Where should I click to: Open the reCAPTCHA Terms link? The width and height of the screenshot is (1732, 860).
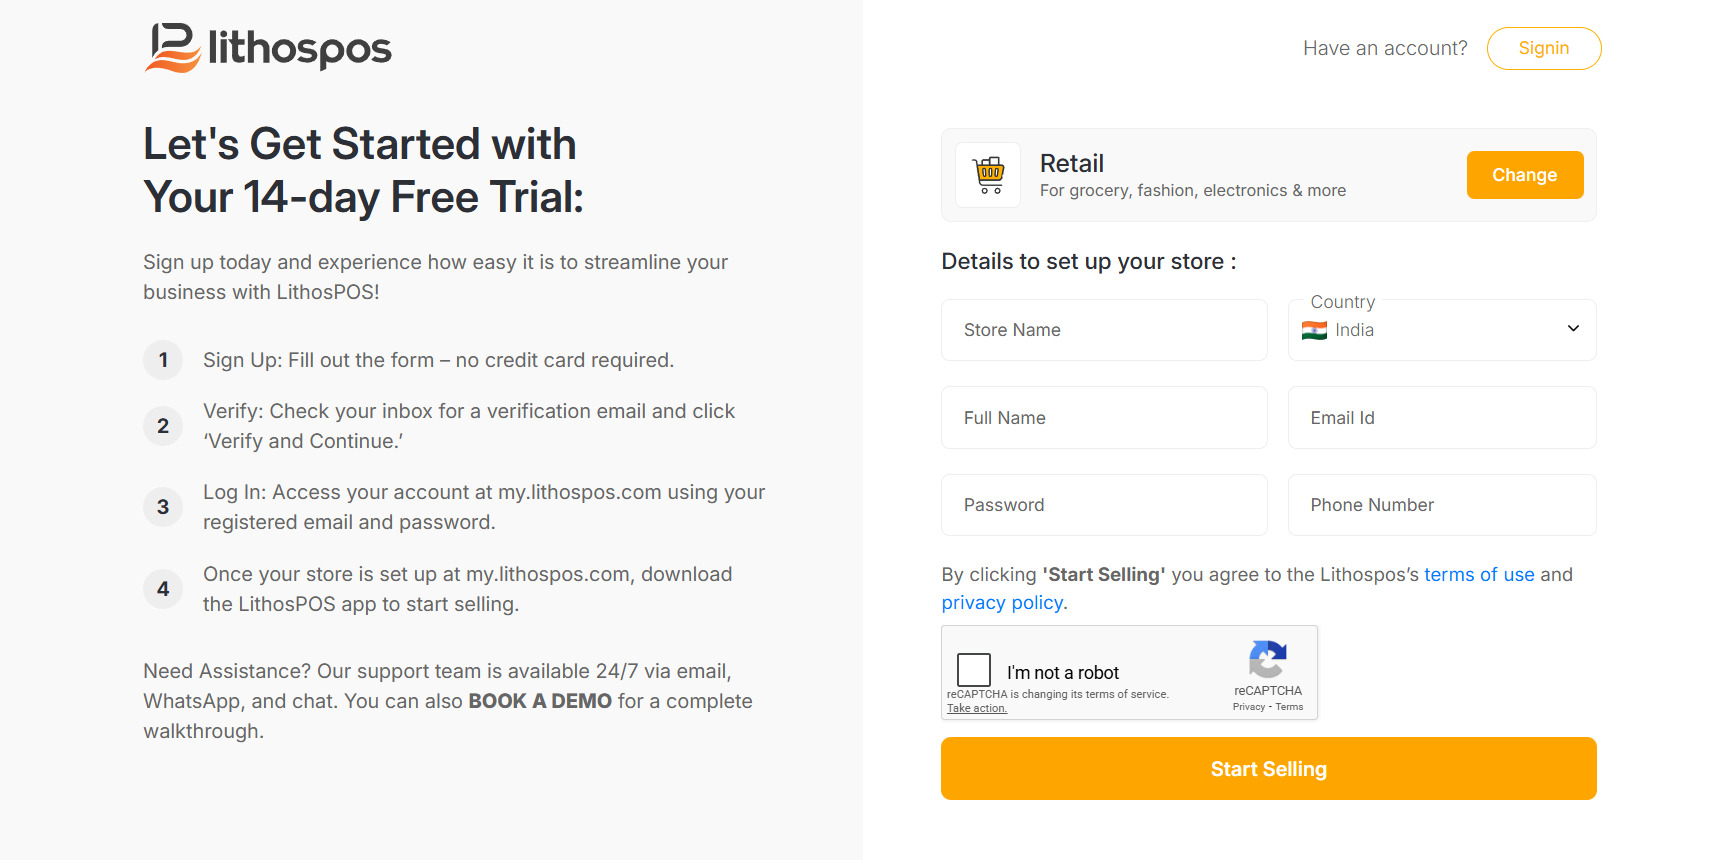coord(1290,707)
